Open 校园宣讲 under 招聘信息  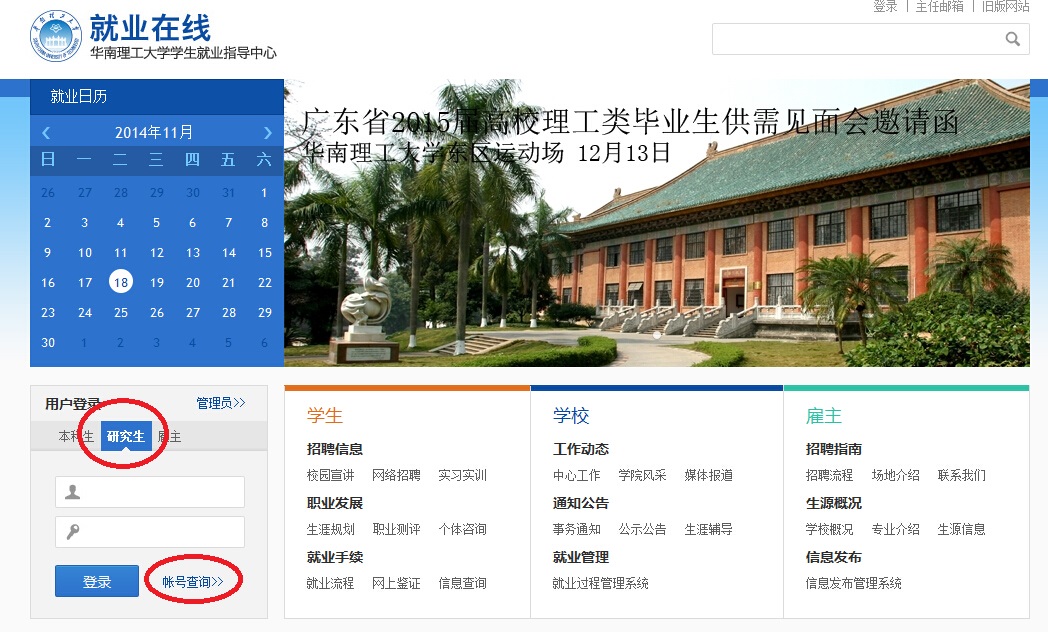tap(330, 475)
